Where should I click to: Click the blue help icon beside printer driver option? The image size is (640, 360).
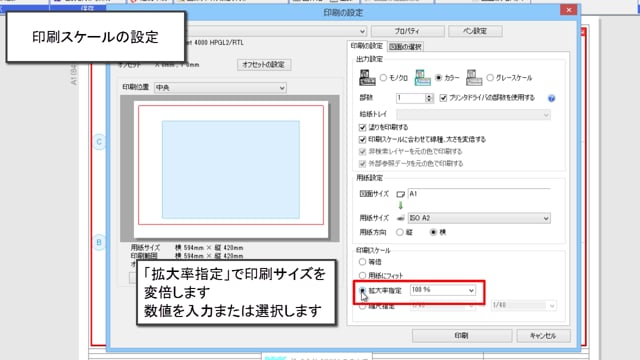pos(551,98)
